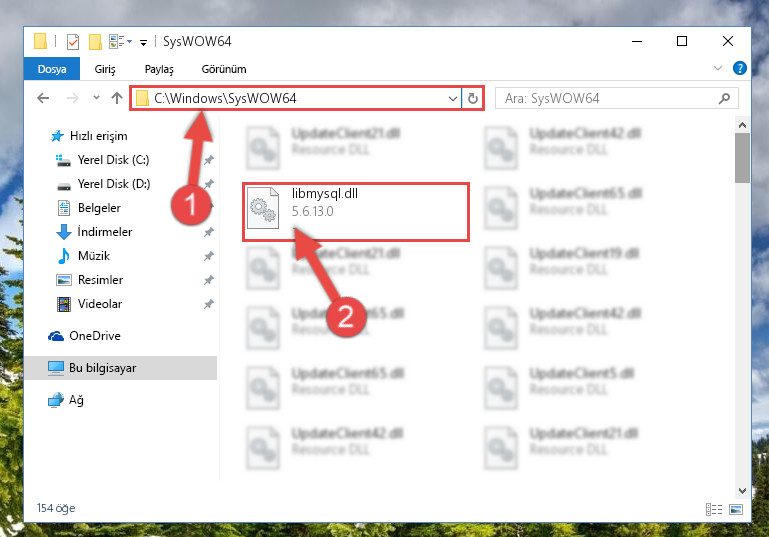Expand the address bar history dropdown
The width and height of the screenshot is (769, 537).
point(453,99)
